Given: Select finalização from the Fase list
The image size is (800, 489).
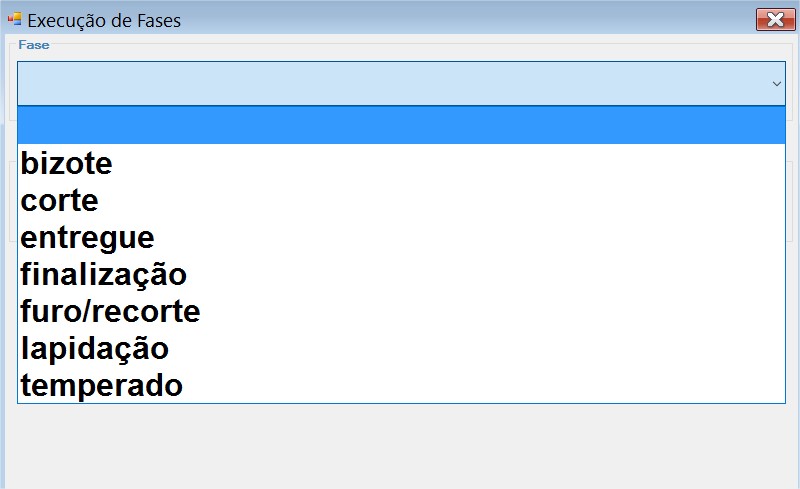Looking at the screenshot, I should (402, 274).
